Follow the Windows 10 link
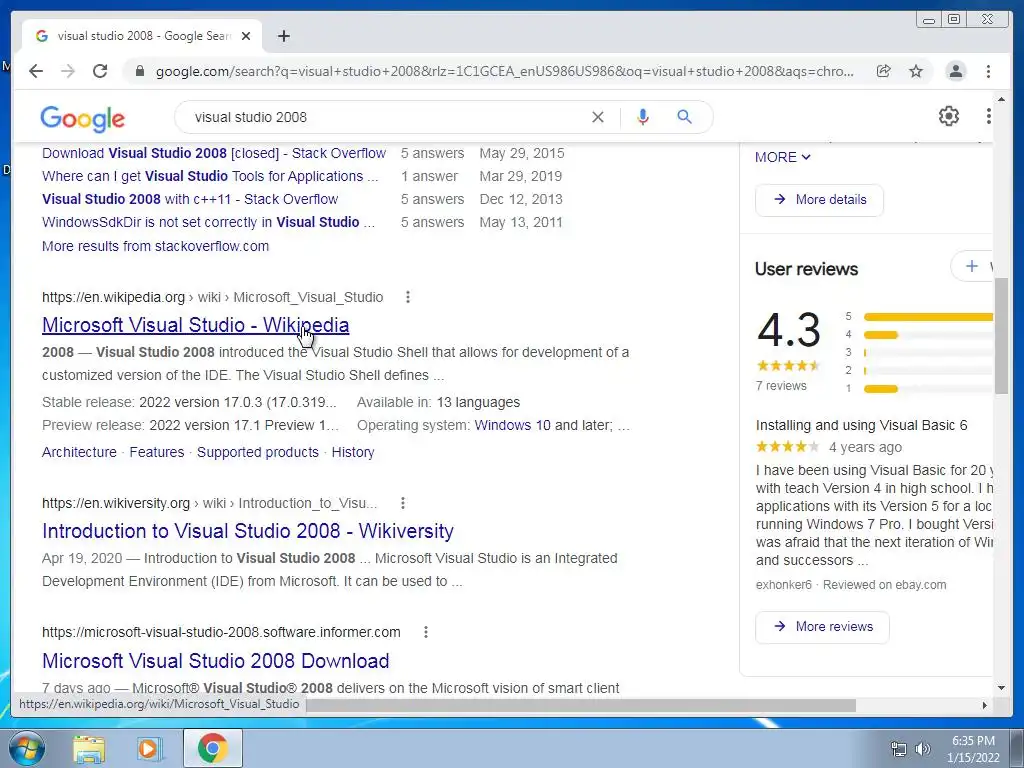This screenshot has width=1024, height=768. [x=513, y=425]
